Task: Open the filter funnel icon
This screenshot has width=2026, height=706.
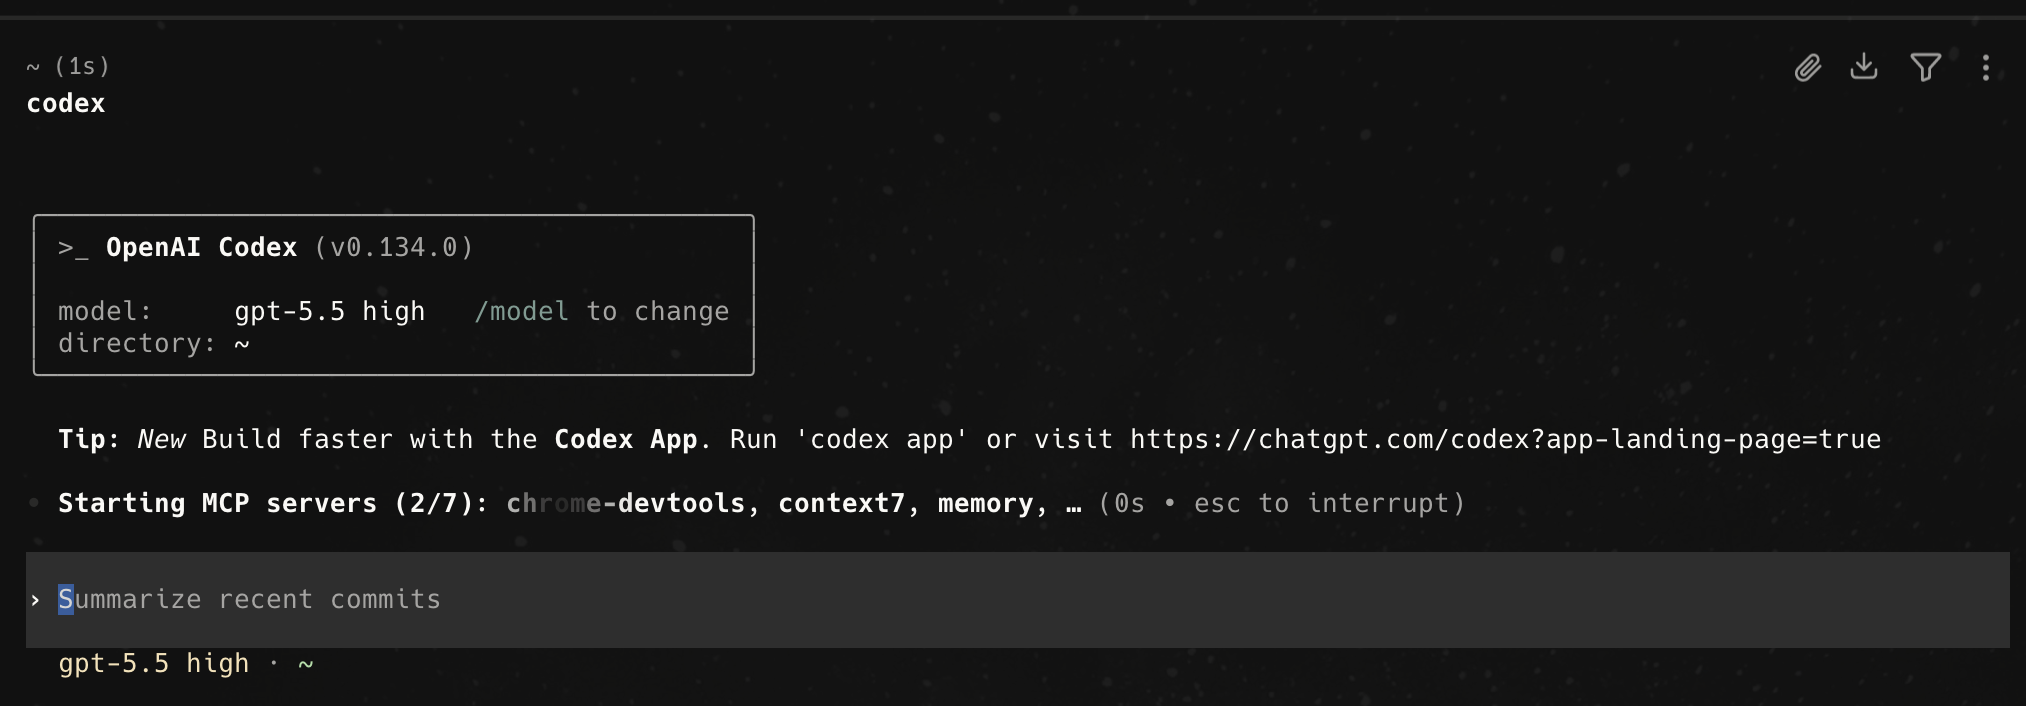Action: [x=1925, y=67]
